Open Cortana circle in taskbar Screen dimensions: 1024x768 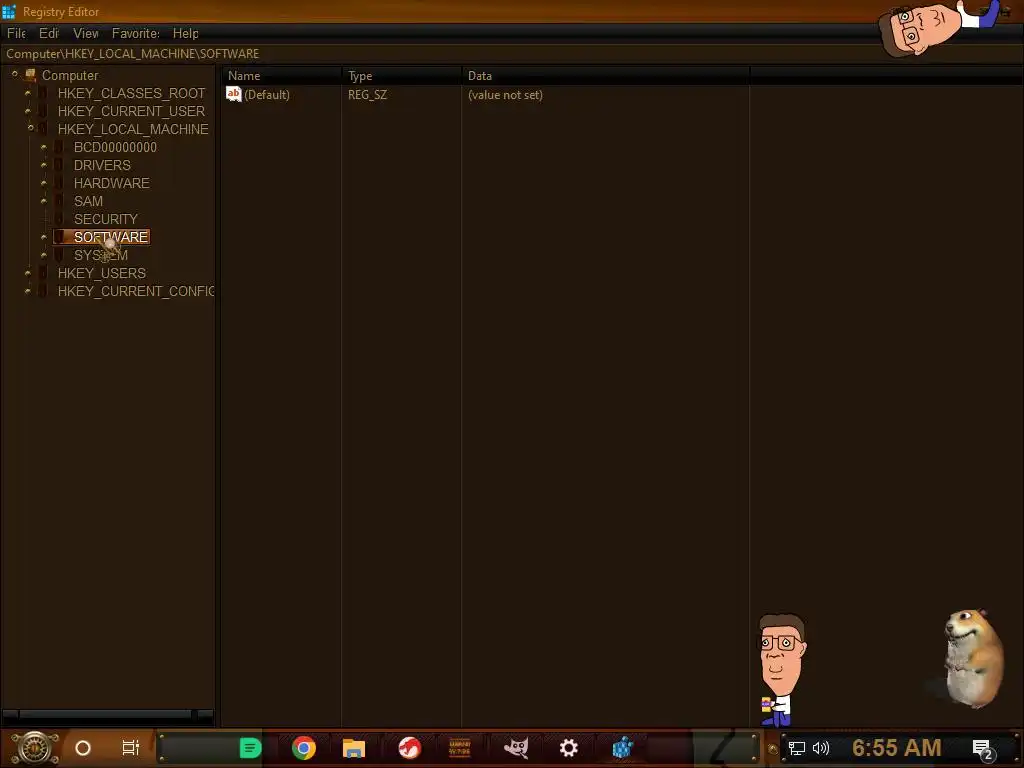click(x=83, y=748)
